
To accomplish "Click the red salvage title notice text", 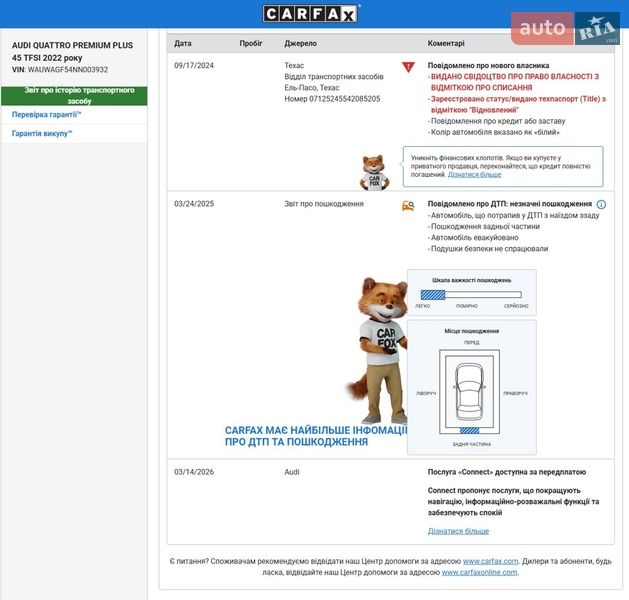I will (x=515, y=82).
